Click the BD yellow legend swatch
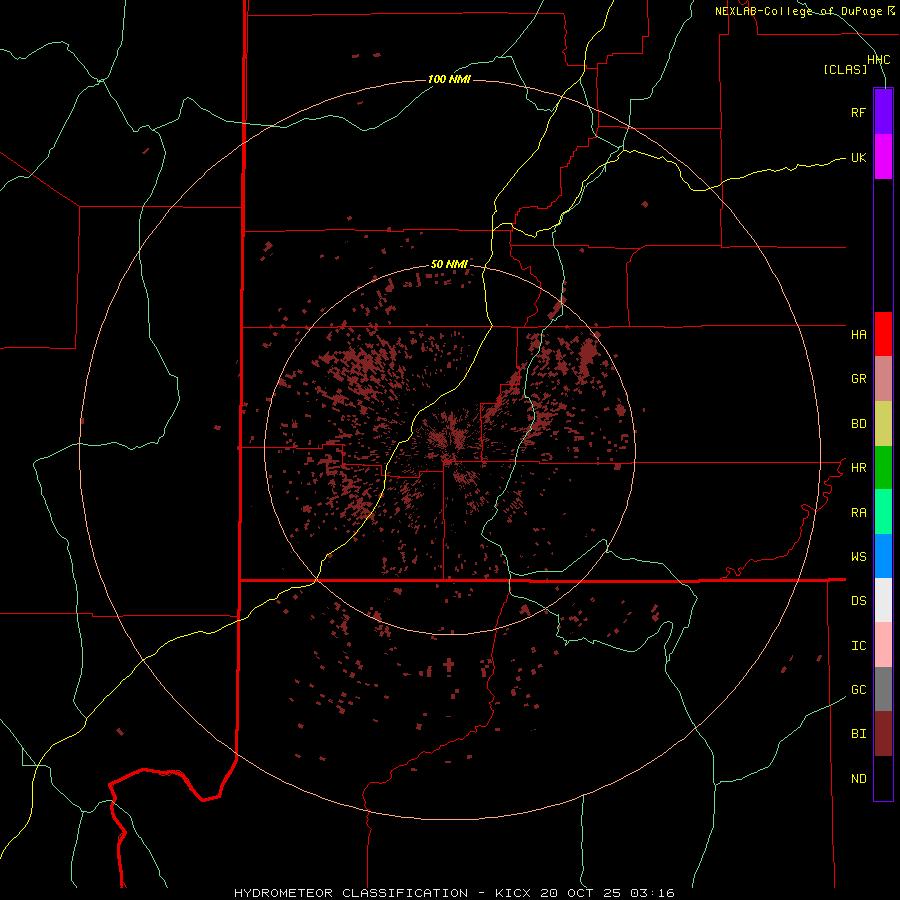 pyautogui.click(x=883, y=424)
